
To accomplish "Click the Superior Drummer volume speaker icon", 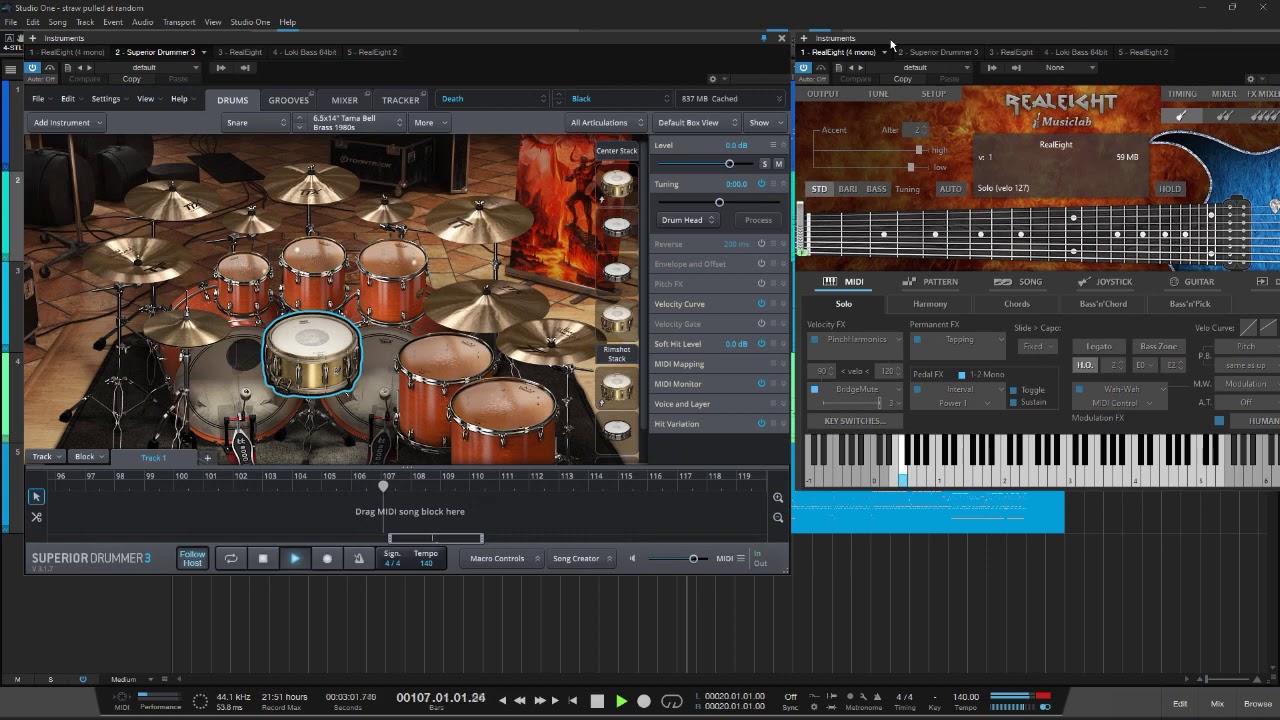I will 632,558.
